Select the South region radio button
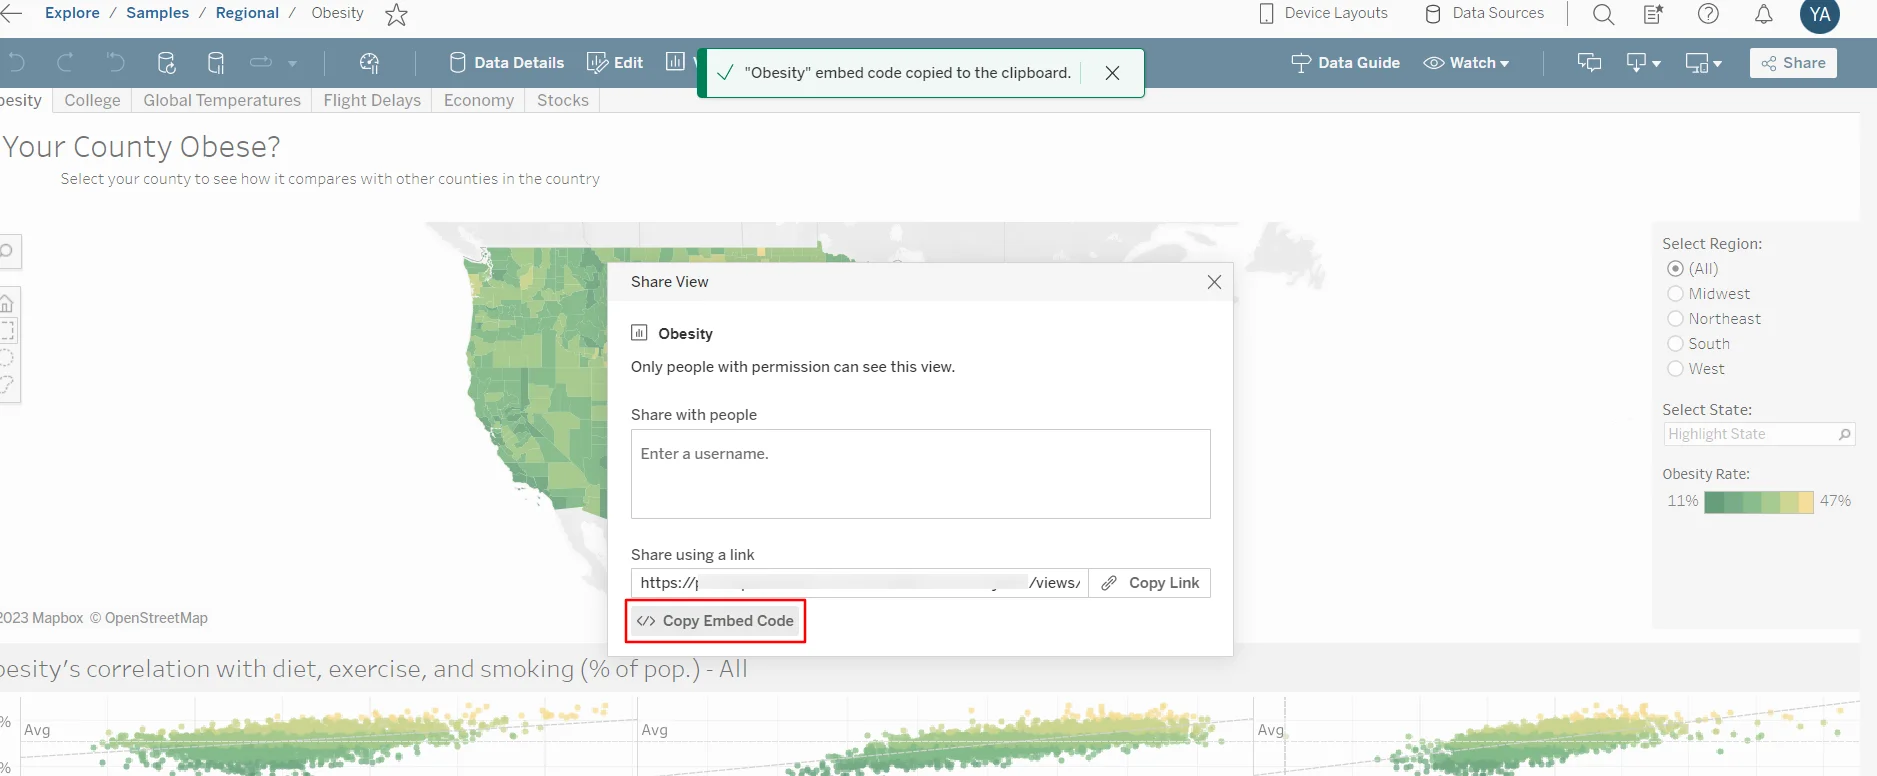Image resolution: width=1877 pixels, height=776 pixels. 1675,344
